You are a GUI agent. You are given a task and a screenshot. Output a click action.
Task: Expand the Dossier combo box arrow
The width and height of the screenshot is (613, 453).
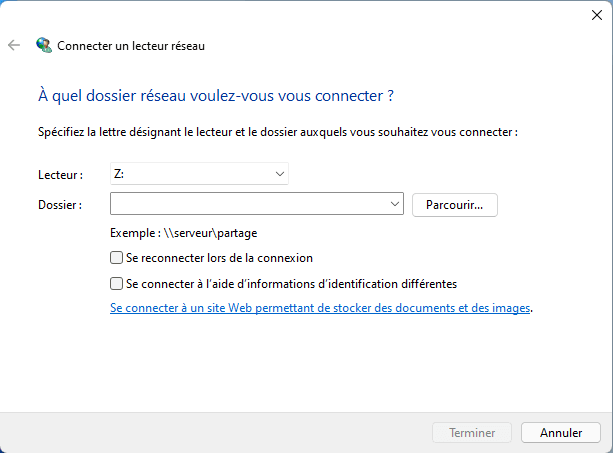(394, 204)
